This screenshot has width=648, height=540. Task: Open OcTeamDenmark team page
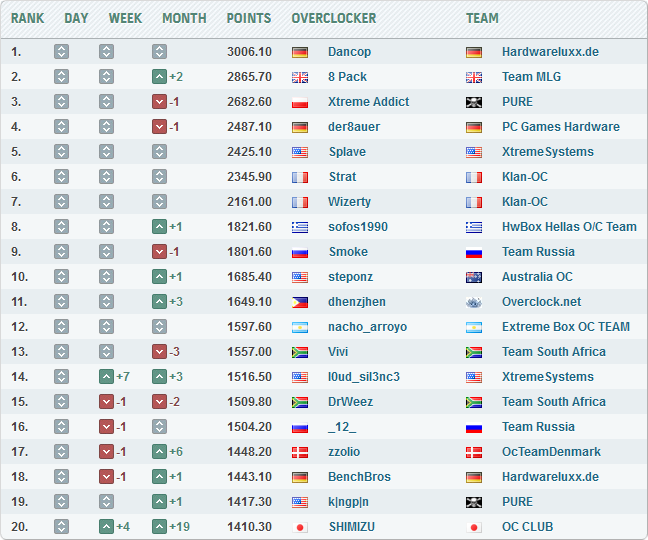tap(551, 452)
